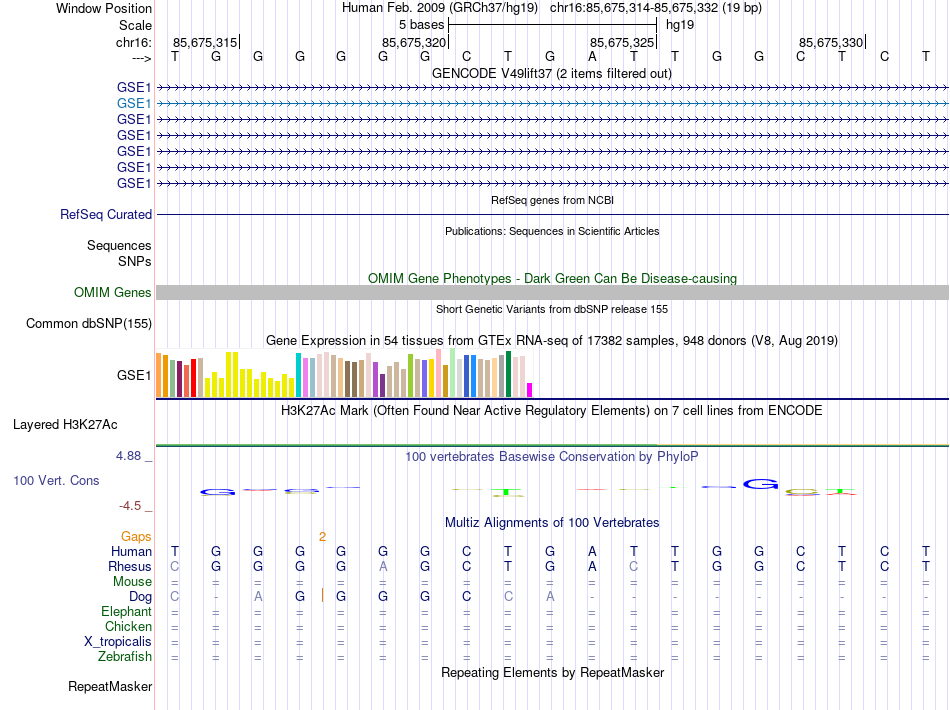Open the RefSeq Curated track label
Screen dimensions: 950x710
point(106,214)
